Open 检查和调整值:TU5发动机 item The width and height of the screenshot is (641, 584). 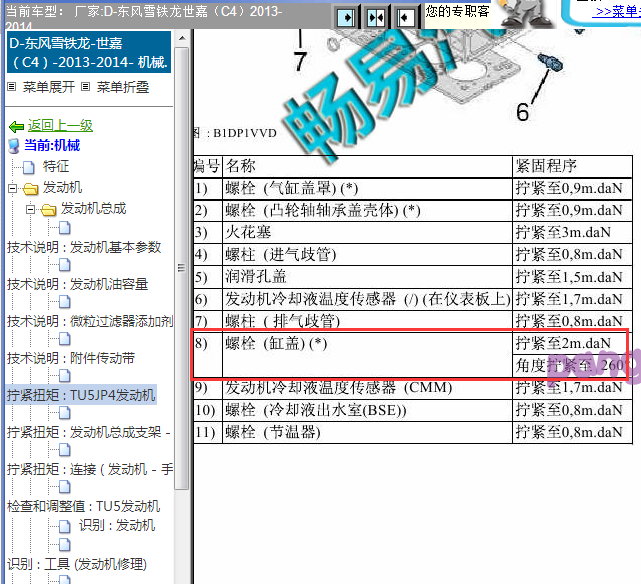(83, 506)
